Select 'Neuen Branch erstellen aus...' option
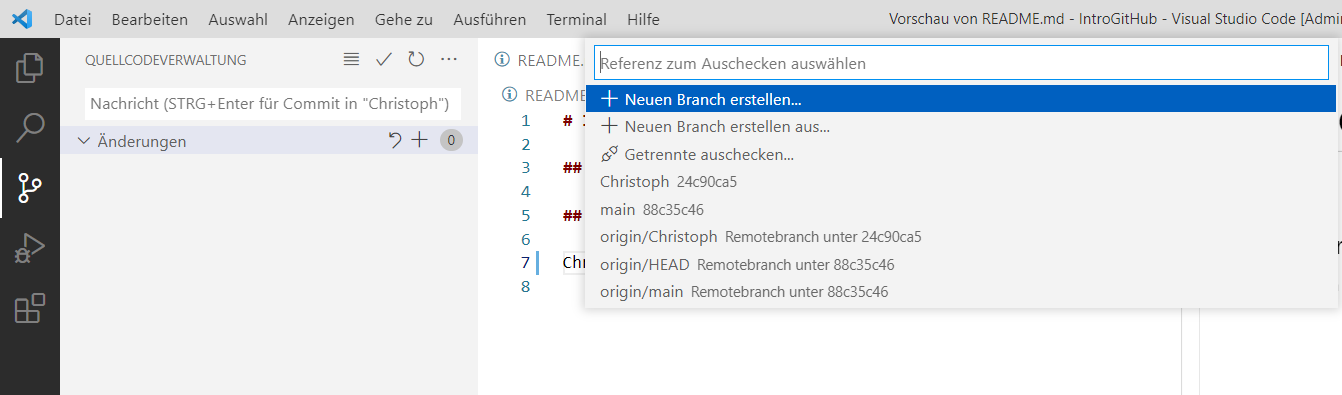This screenshot has height=395, width=1342. [x=961, y=127]
